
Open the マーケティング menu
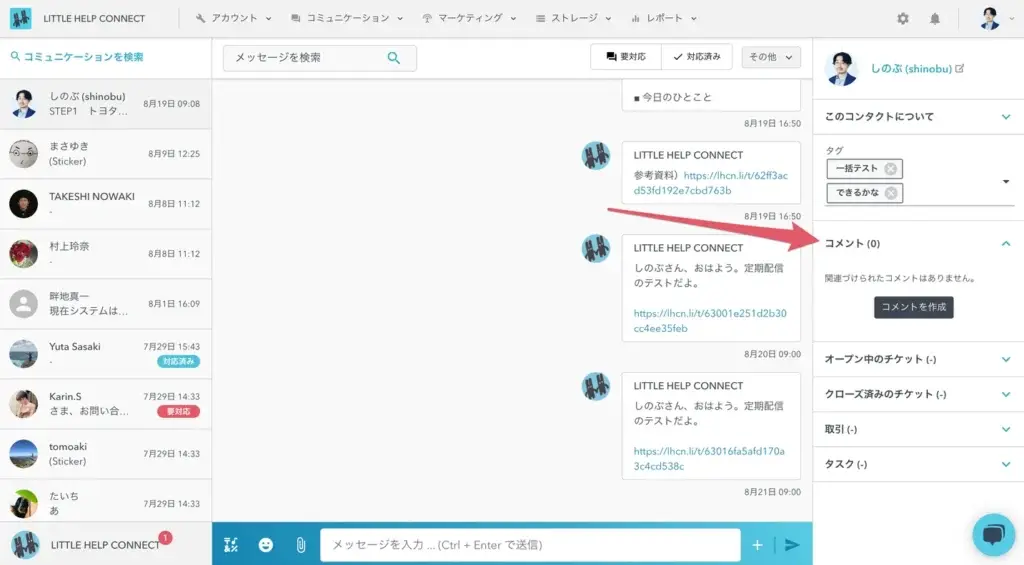pos(469,18)
